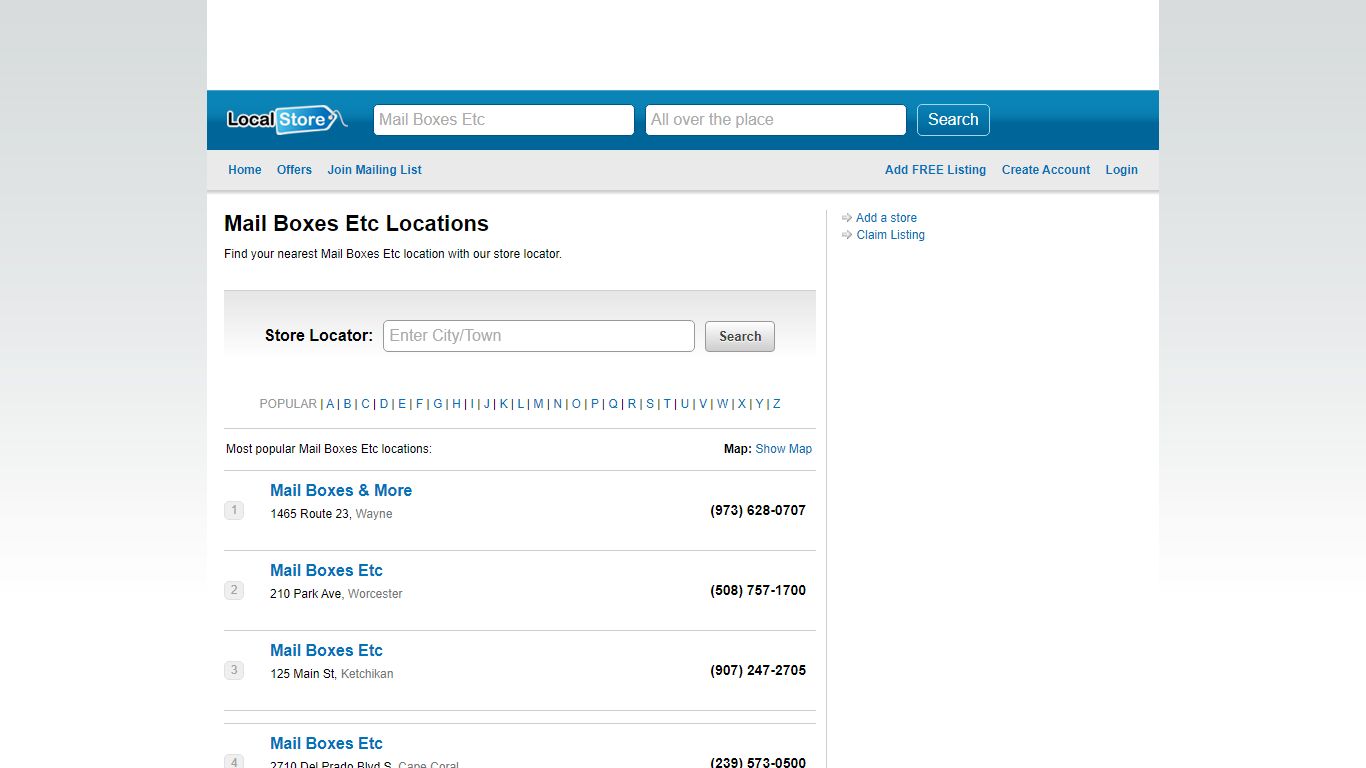
Task: Filter locations by letter Y
Action: 759,404
